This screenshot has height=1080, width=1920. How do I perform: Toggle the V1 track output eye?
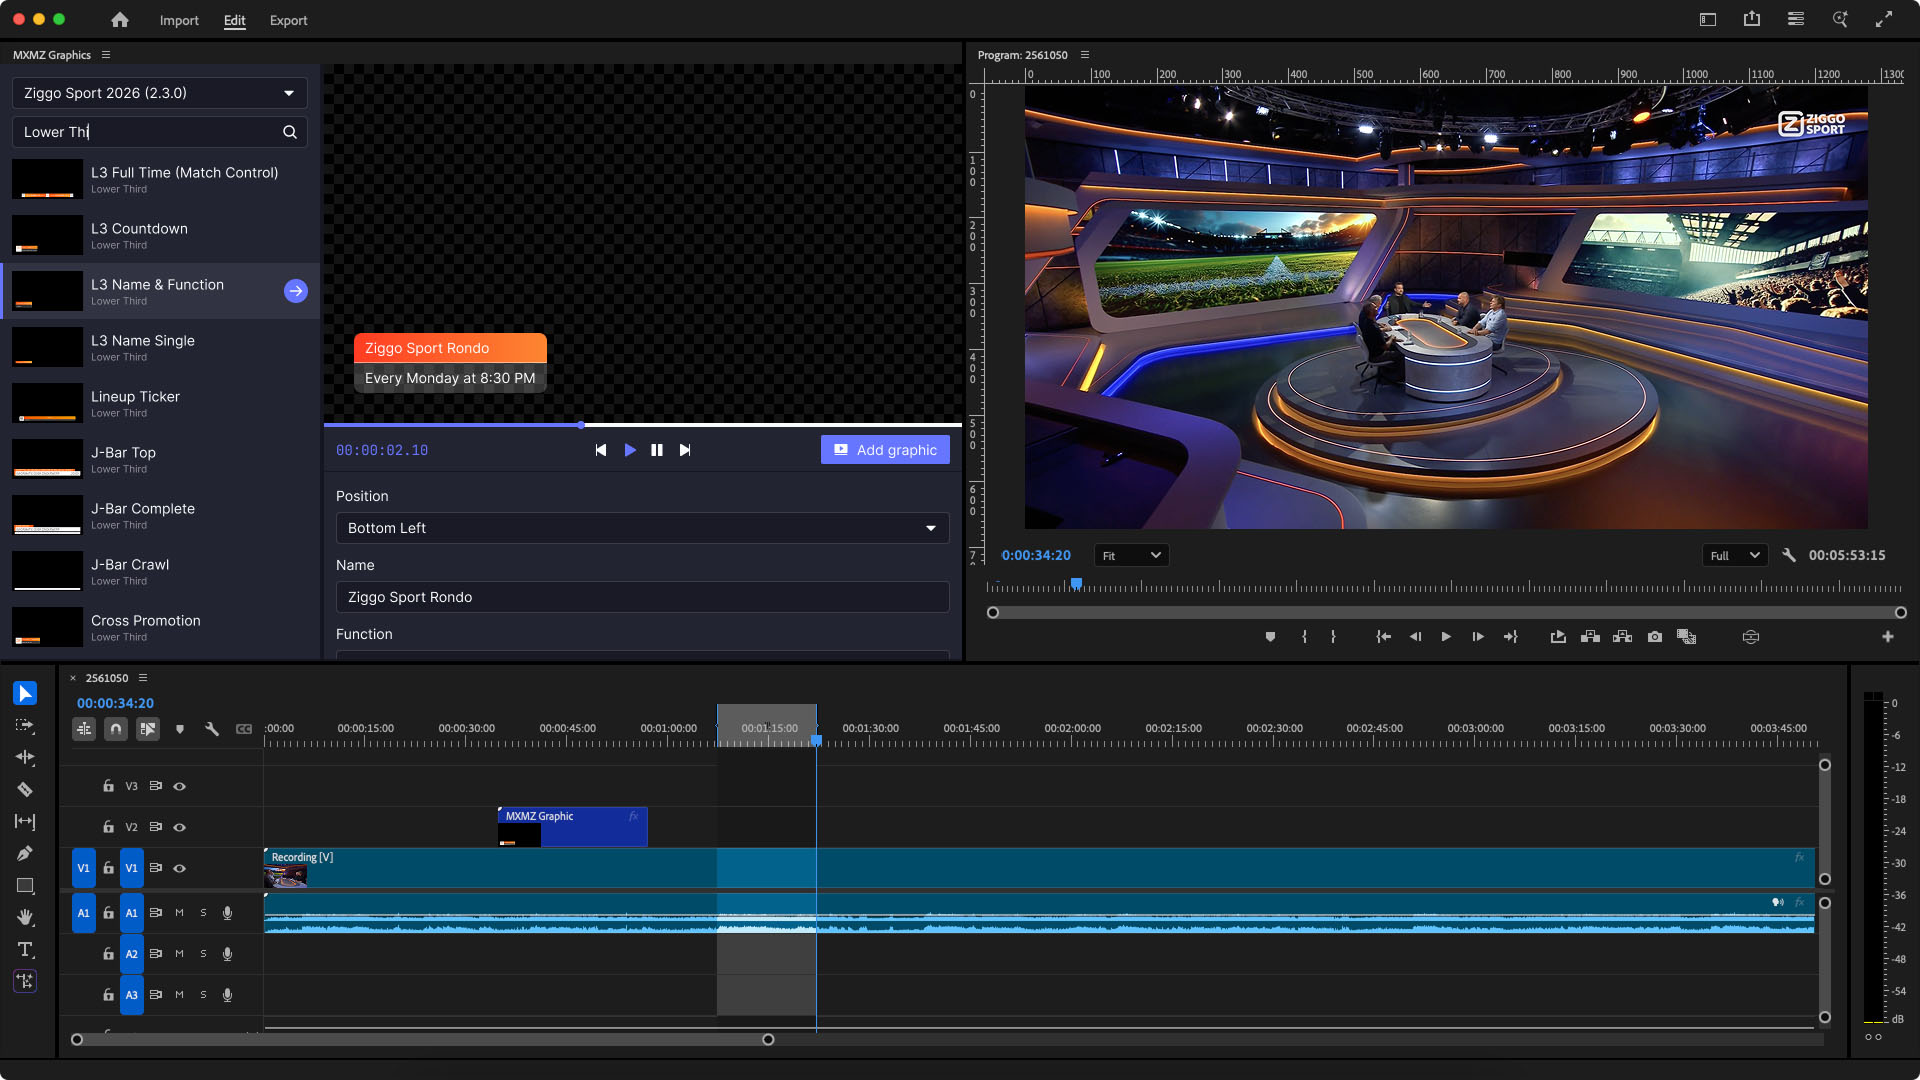coord(180,868)
